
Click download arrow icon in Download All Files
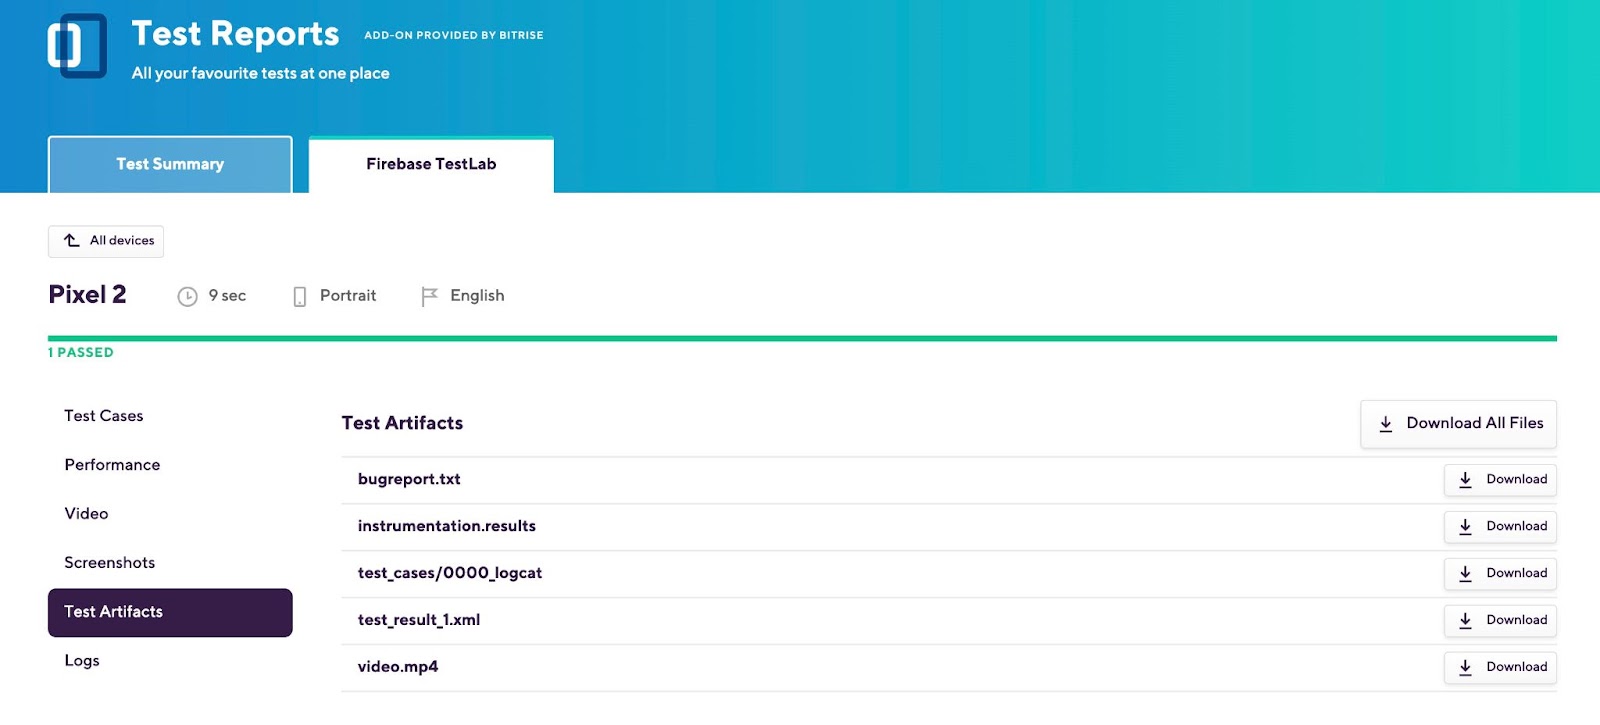(1386, 424)
